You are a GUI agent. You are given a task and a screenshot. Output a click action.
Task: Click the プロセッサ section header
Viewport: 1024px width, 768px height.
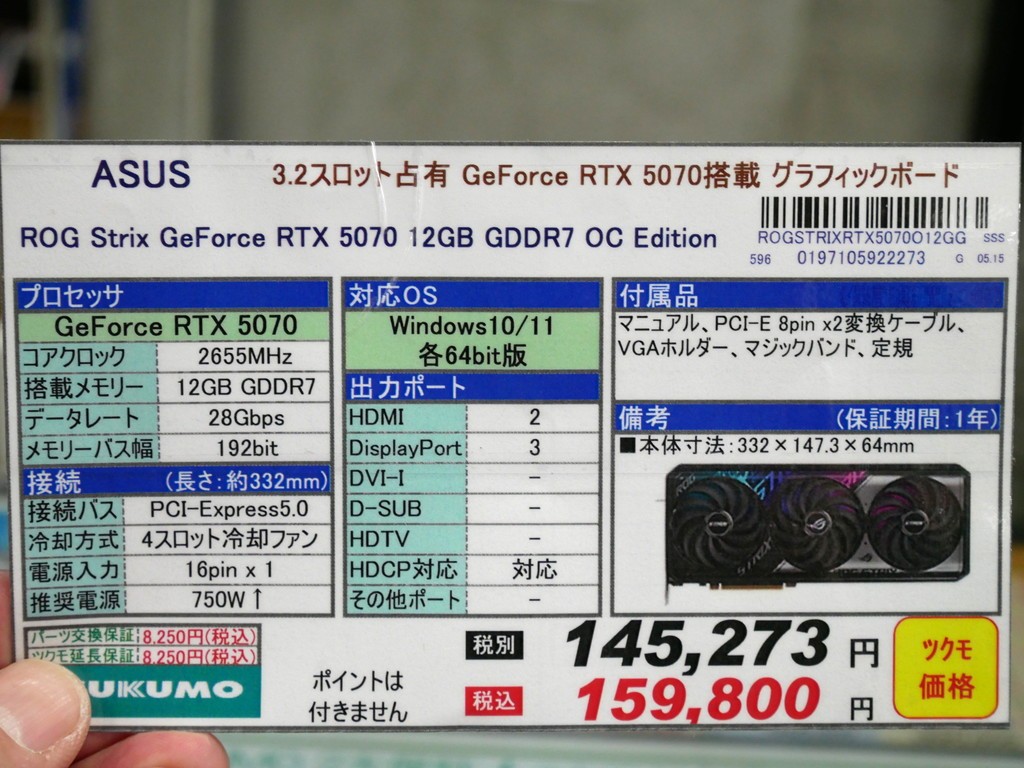(174, 295)
